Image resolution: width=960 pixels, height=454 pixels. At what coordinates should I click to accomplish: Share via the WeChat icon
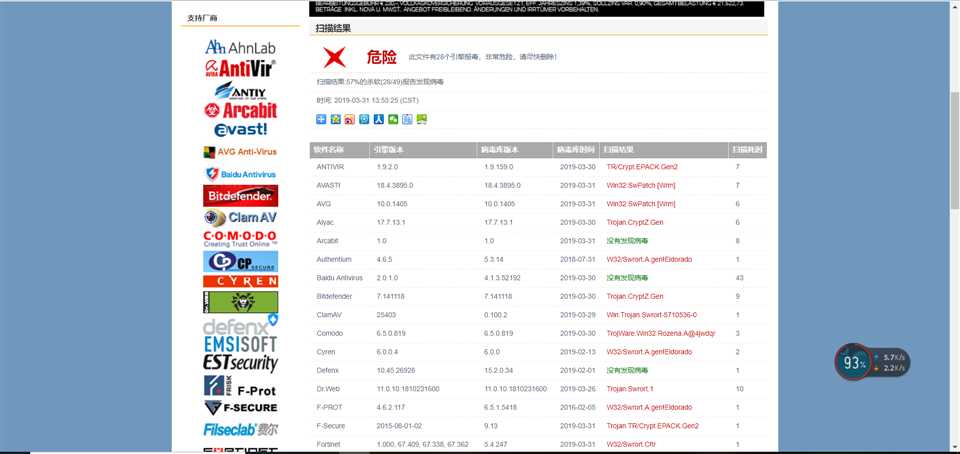point(393,119)
